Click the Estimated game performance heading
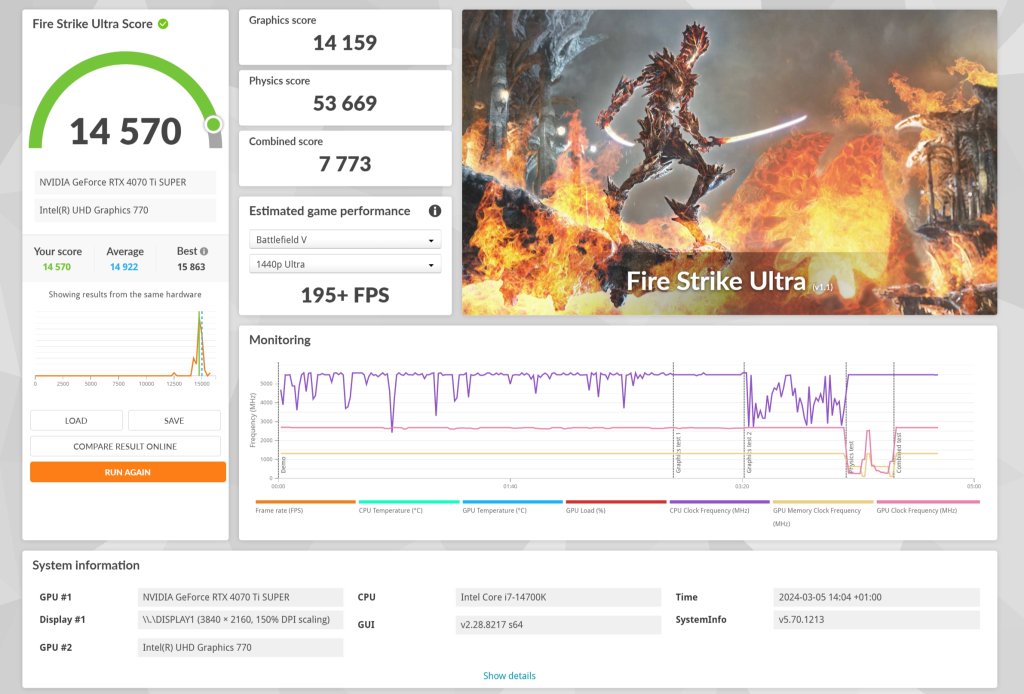Viewport: 1024px width, 694px height. point(329,211)
